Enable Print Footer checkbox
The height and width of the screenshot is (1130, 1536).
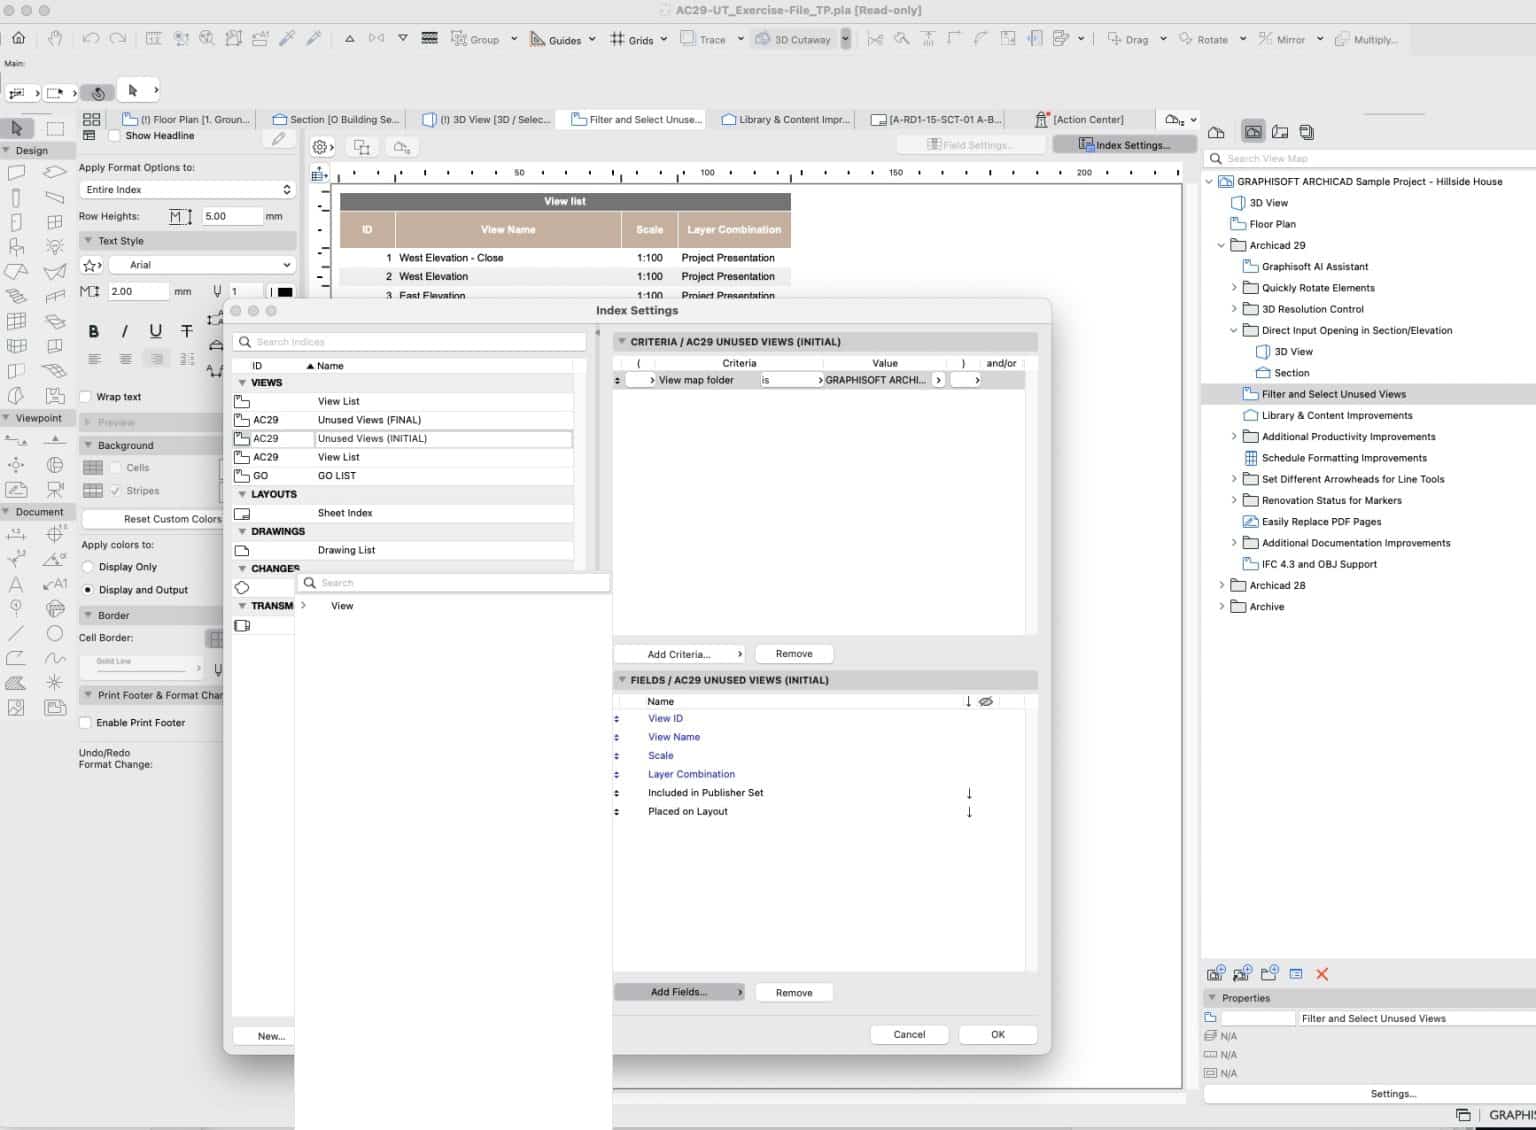[x=86, y=723]
